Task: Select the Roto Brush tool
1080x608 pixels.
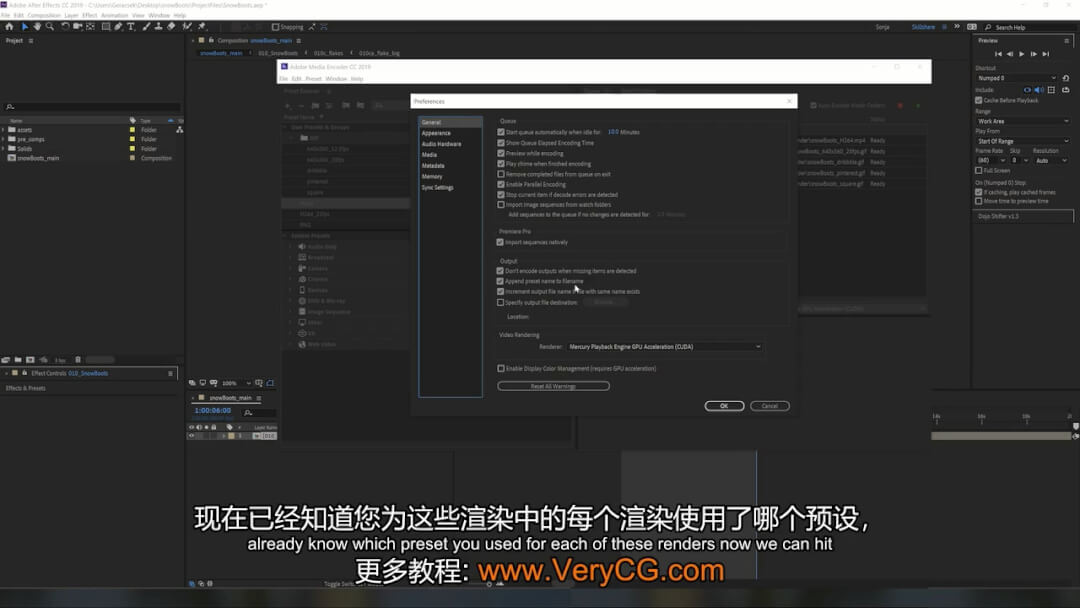Action: (x=187, y=27)
